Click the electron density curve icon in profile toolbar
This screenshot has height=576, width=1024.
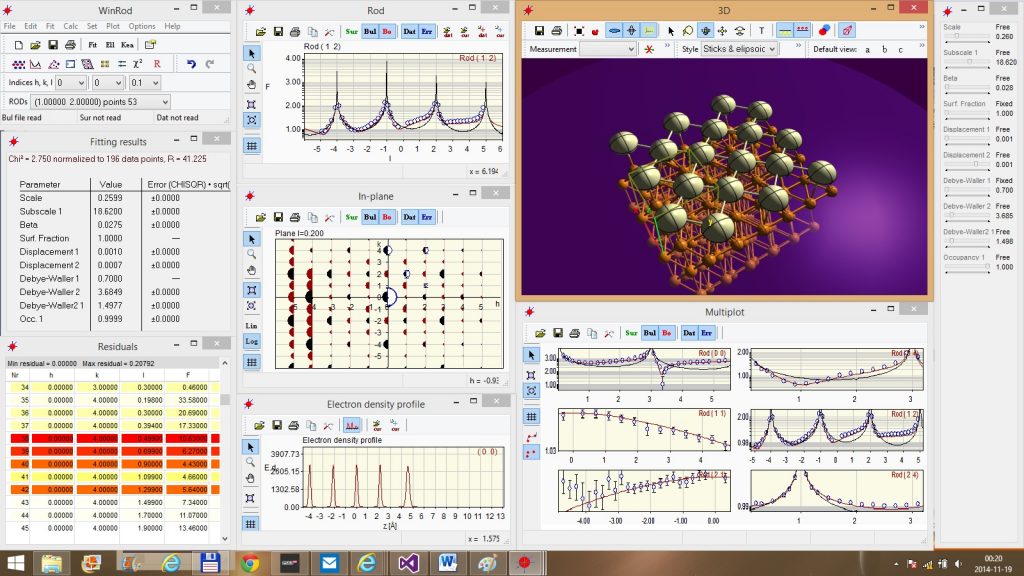[352, 425]
